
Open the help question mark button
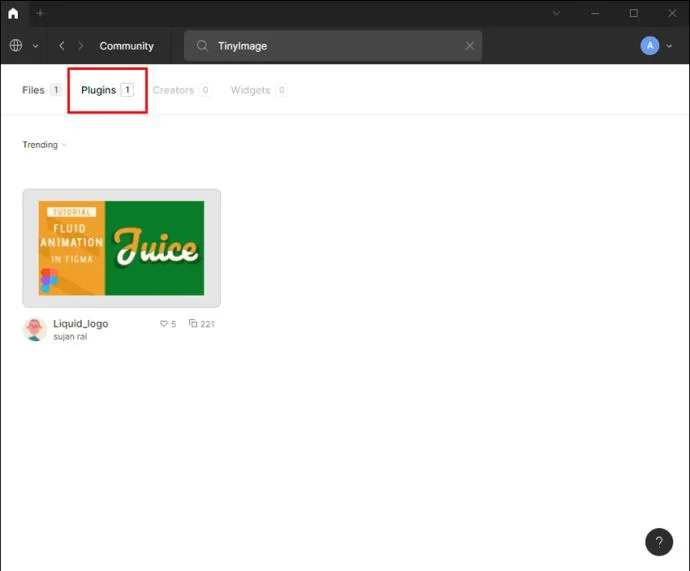(x=659, y=542)
